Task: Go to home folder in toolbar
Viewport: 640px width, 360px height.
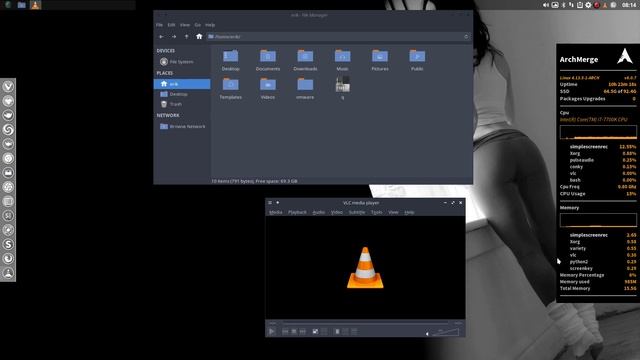Action: coord(199,37)
